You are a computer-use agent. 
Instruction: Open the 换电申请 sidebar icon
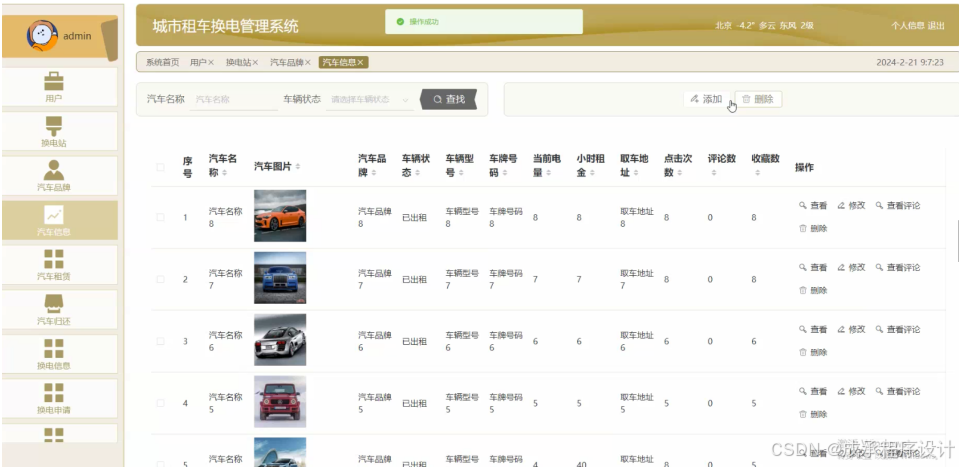click(54, 392)
